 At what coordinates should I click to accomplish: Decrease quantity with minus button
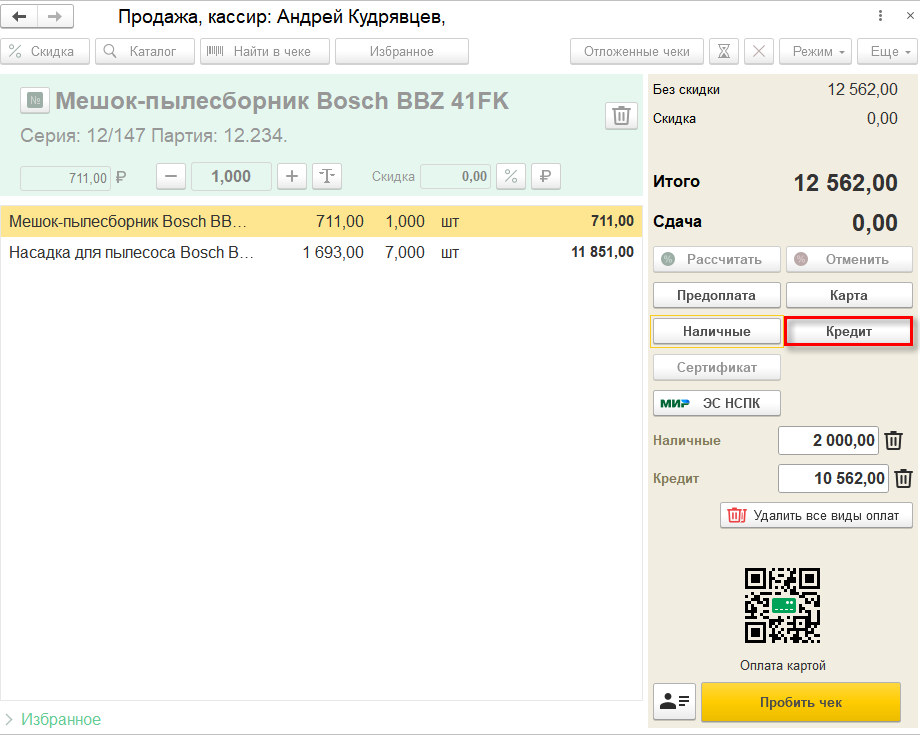click(x=171, y=176)
